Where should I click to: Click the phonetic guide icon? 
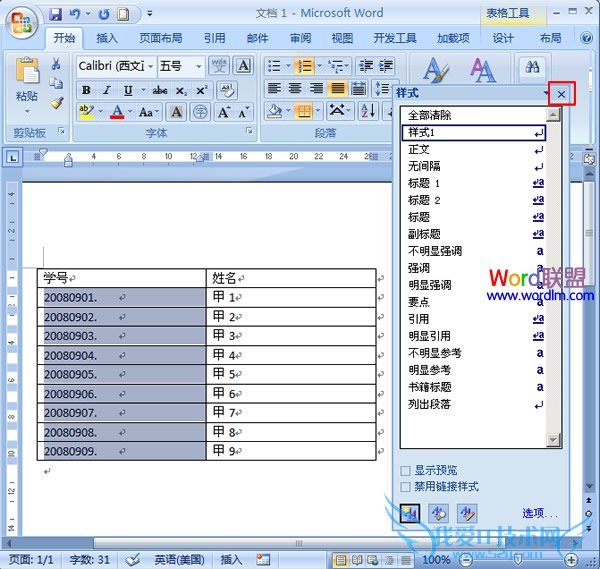pos(219,66)
